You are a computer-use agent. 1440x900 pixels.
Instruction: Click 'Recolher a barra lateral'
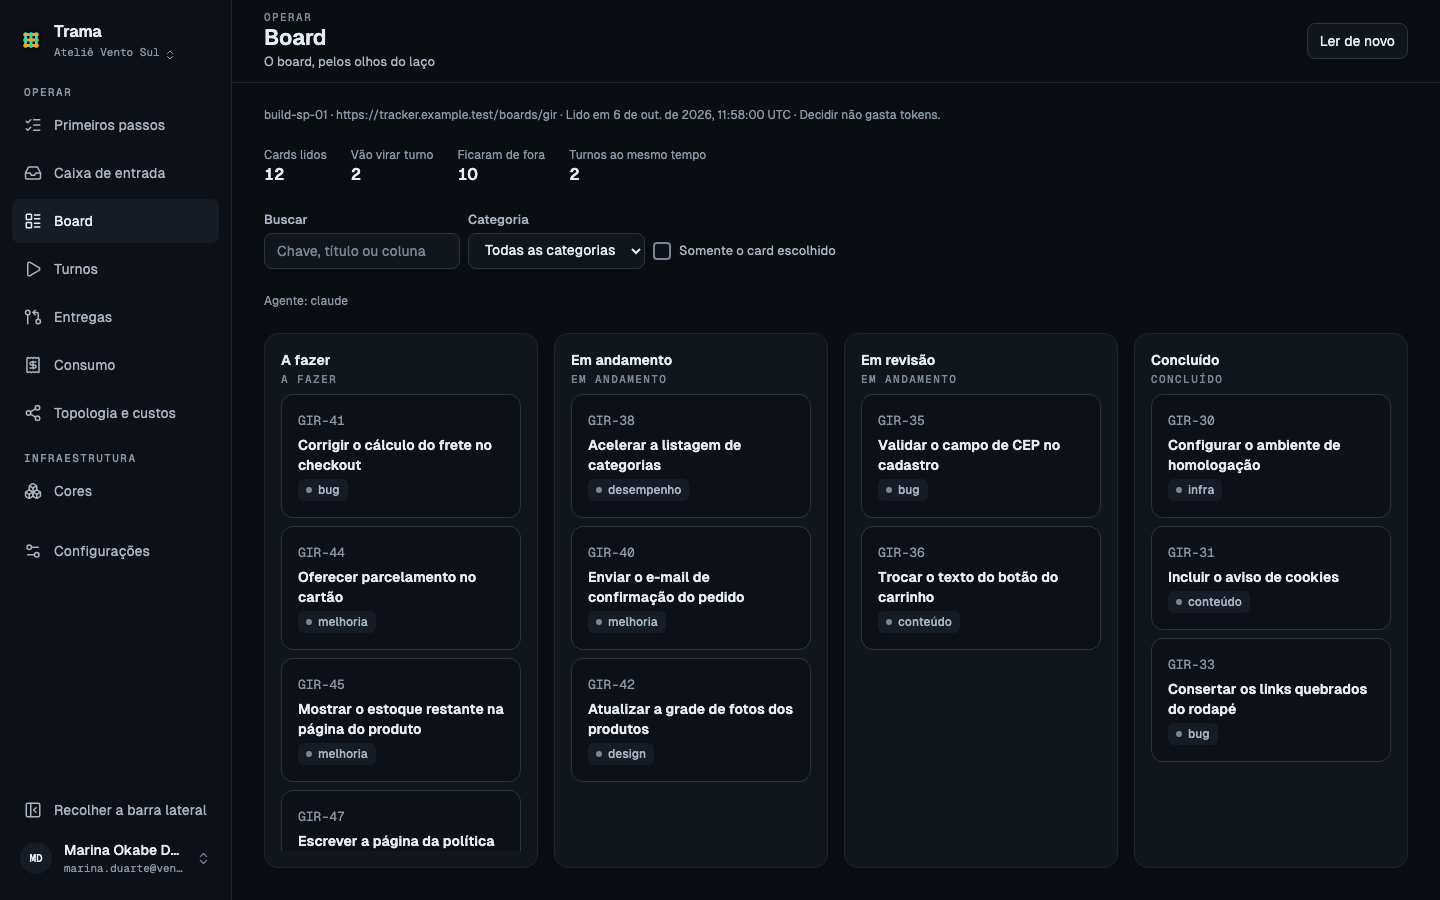(x=115, y=810)
